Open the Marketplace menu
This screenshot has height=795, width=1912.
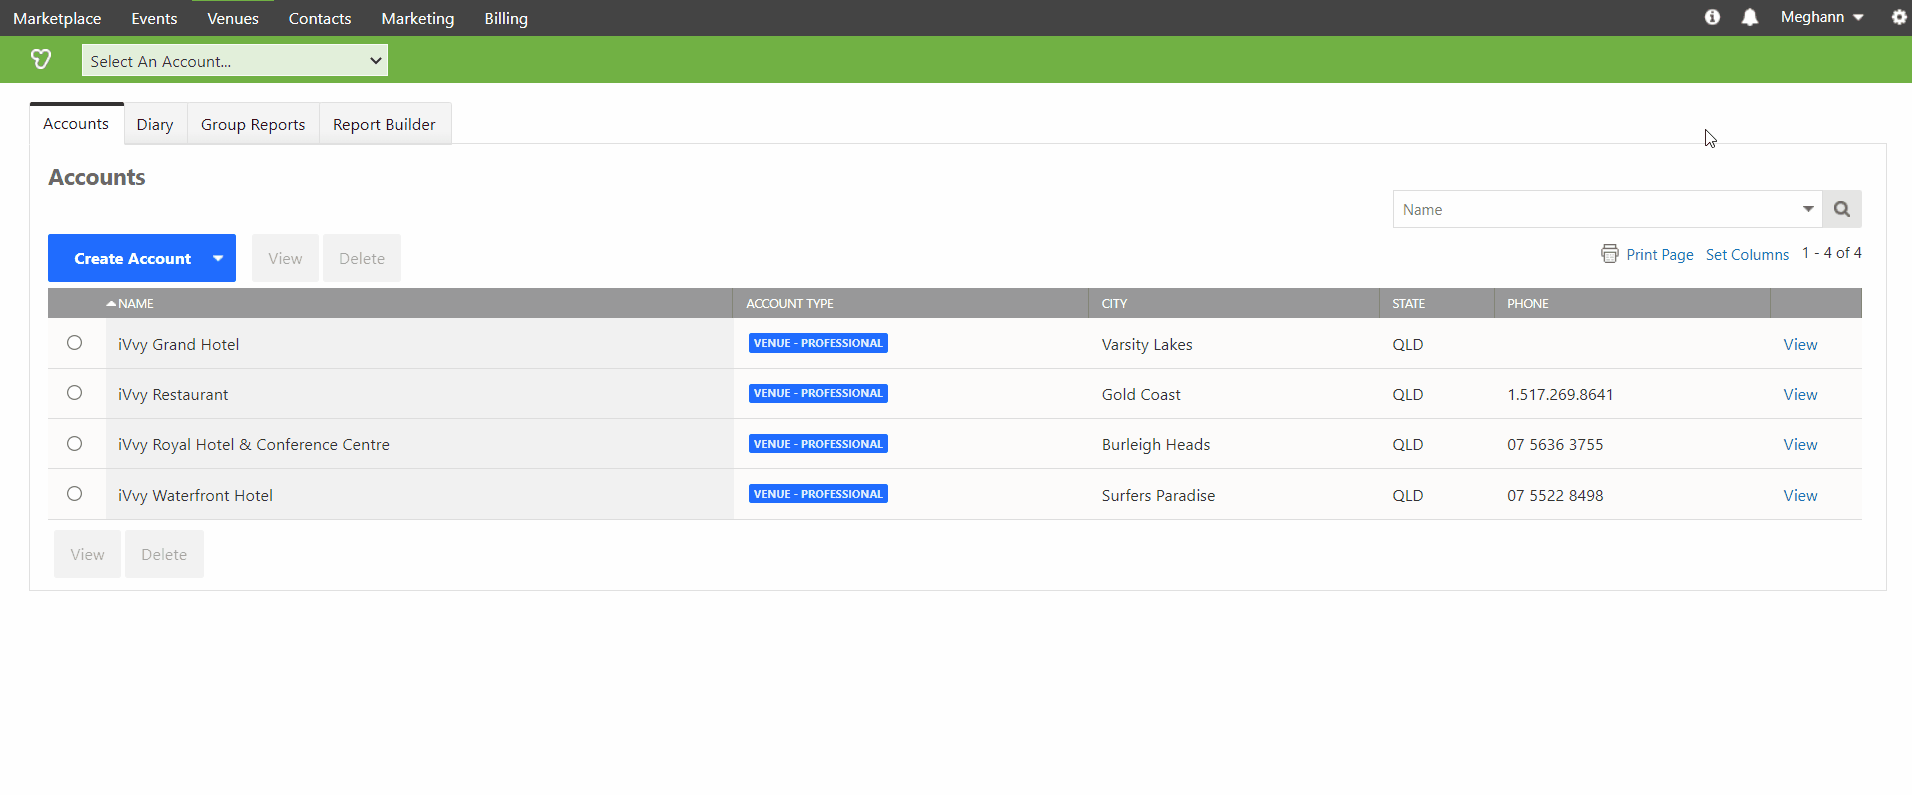pyautogui.click(x=57, y=18)
